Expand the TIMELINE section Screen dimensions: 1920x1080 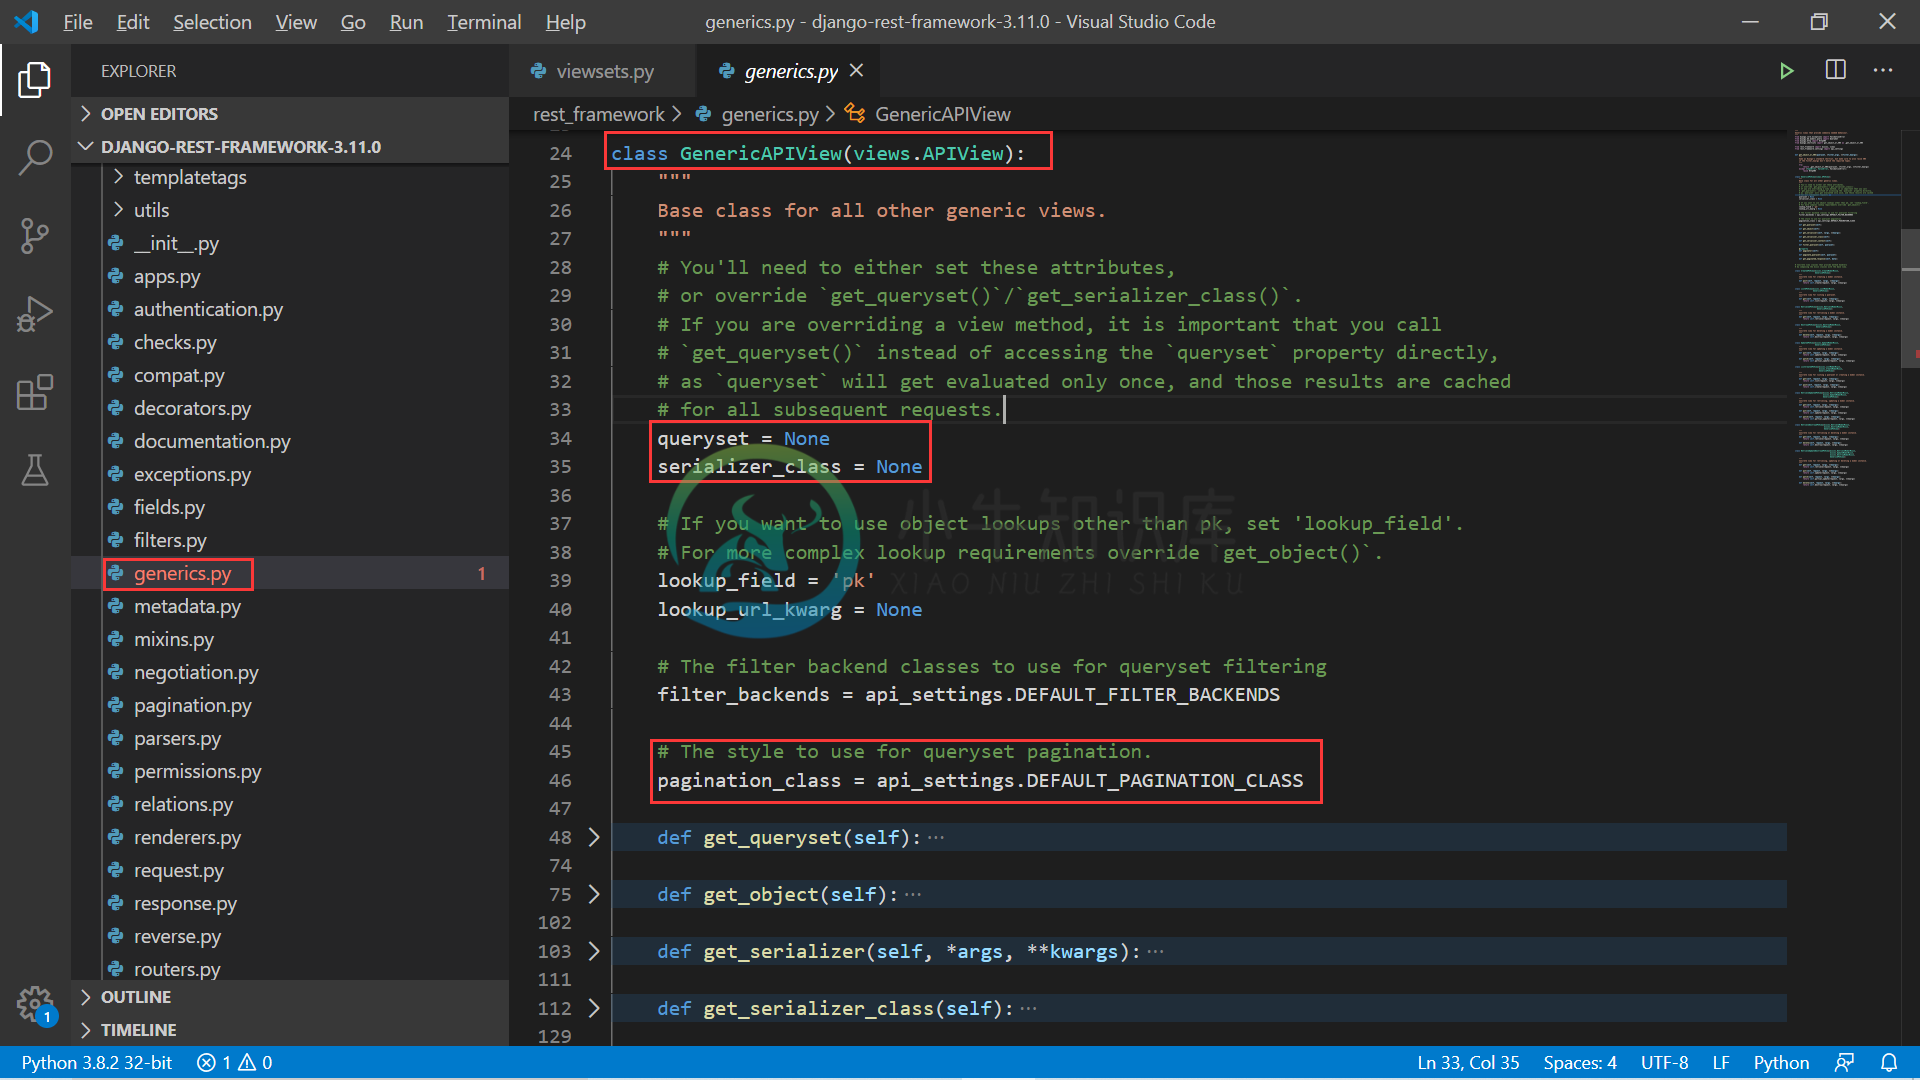[290, 1030]
